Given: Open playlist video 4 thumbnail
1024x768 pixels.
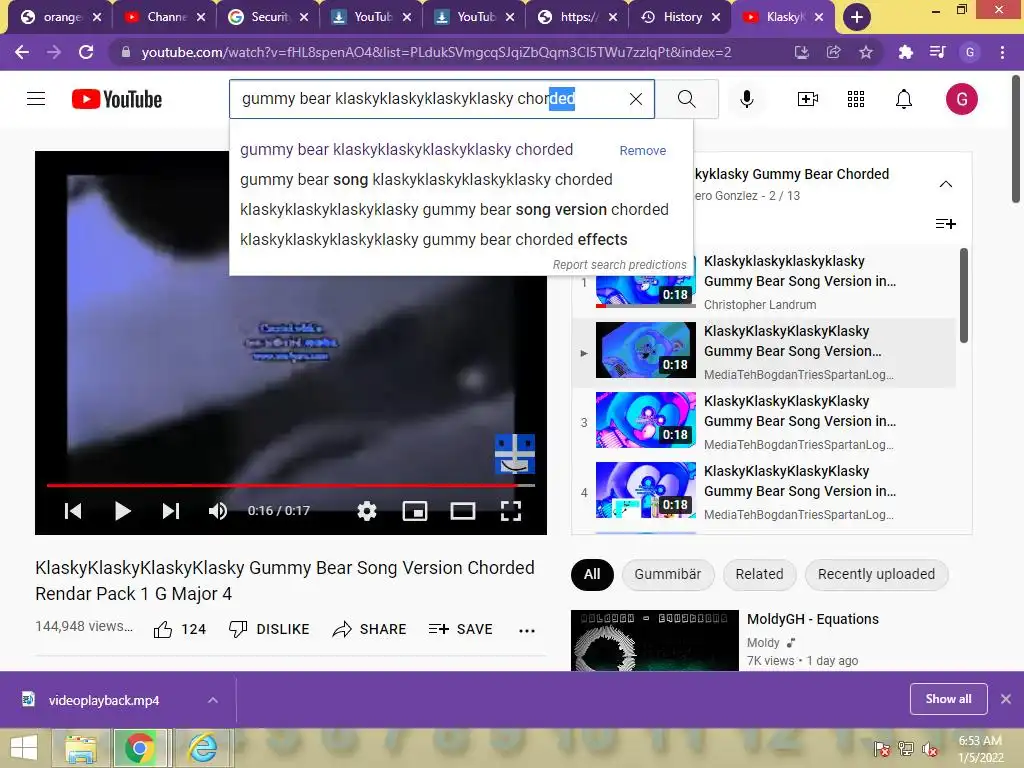Looking at the screenshot, I should [645, 490].
